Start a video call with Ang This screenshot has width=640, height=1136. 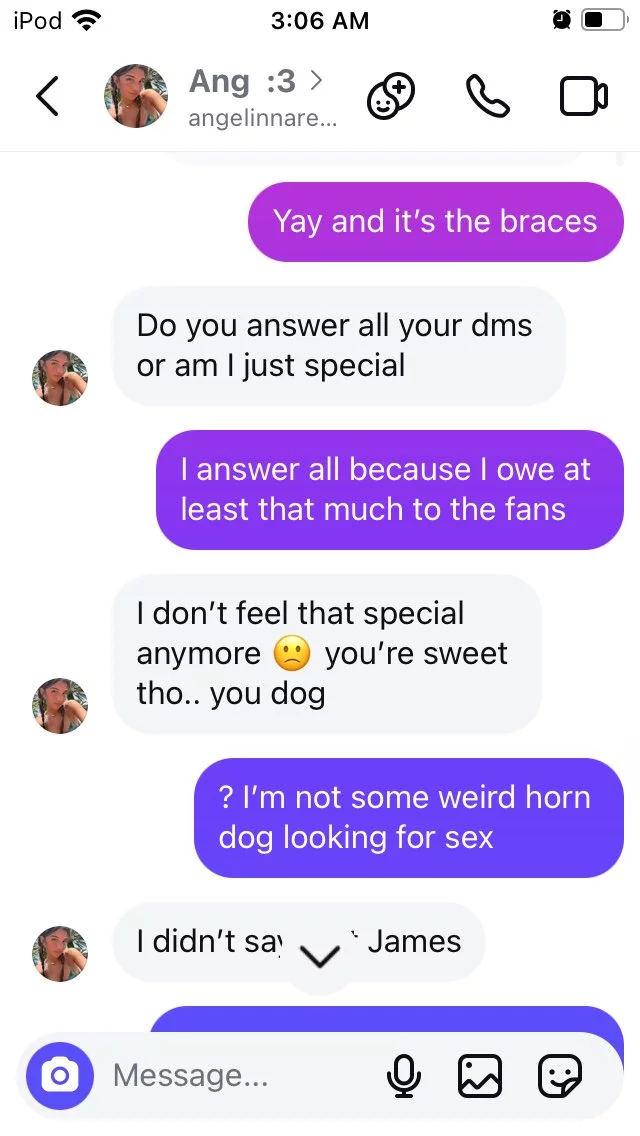tap(583, 96)
